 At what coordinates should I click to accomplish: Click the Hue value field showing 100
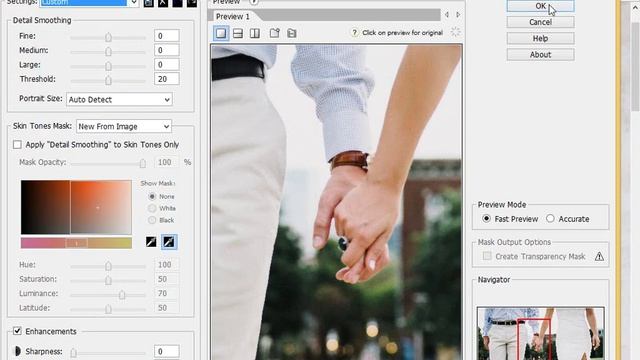pyautogui.click(x=167, y=264)
